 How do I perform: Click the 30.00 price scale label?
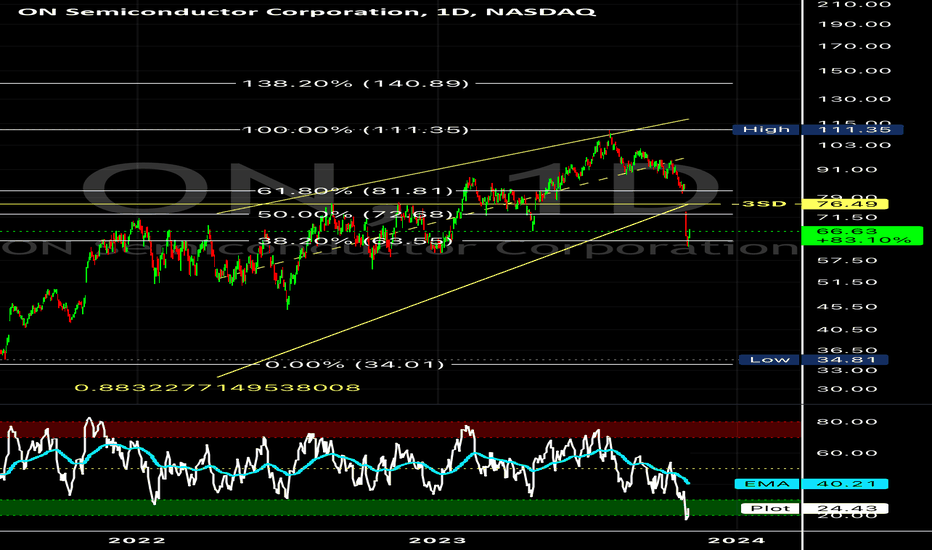click(847, 389)
